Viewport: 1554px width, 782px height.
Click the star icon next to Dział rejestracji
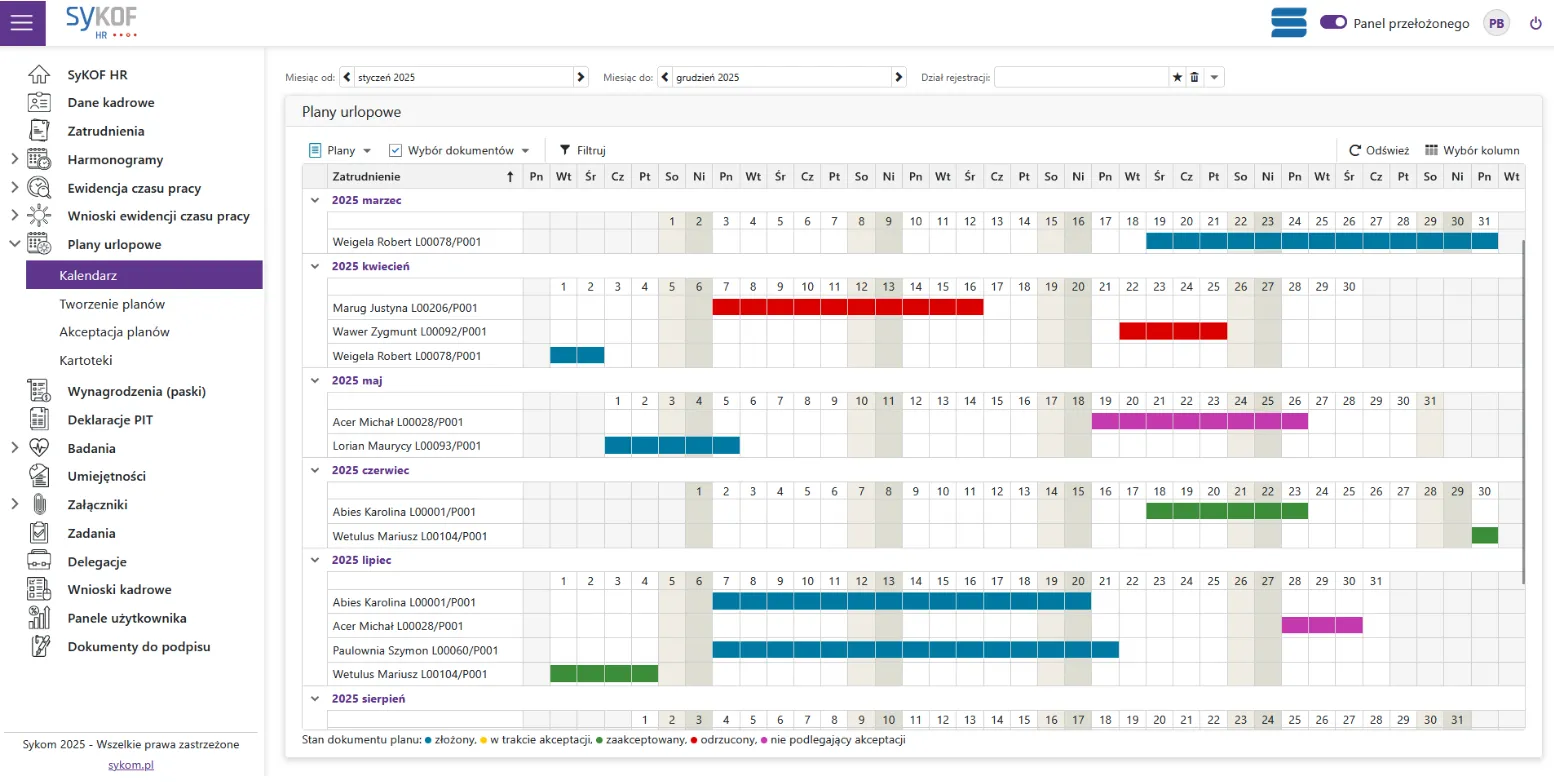1177,77
